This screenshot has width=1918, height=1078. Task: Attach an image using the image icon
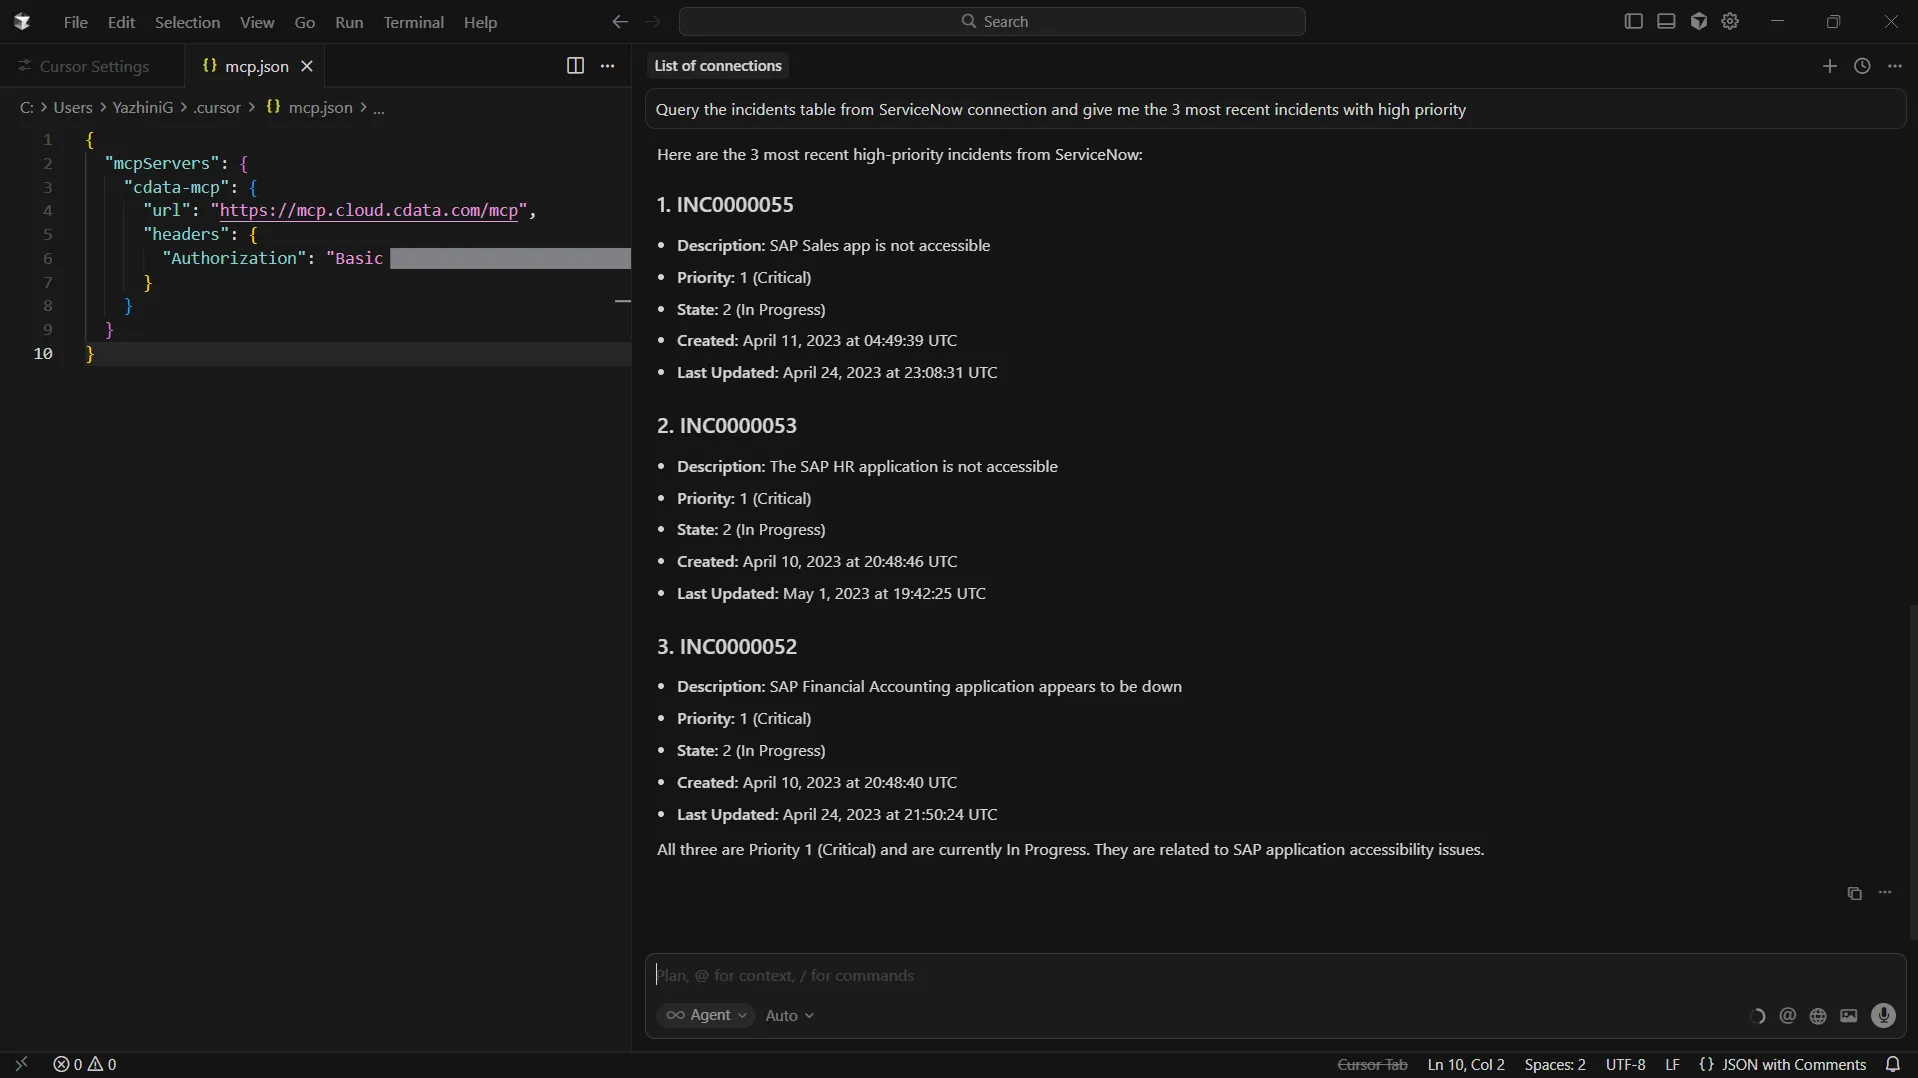click(1849, 1016)
